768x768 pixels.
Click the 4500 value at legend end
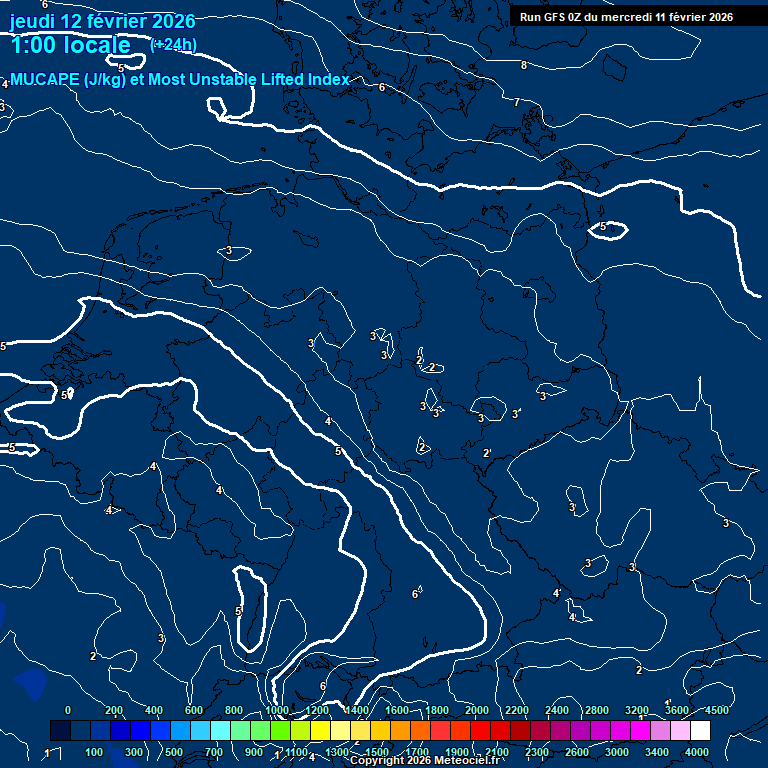coord(717,710)
